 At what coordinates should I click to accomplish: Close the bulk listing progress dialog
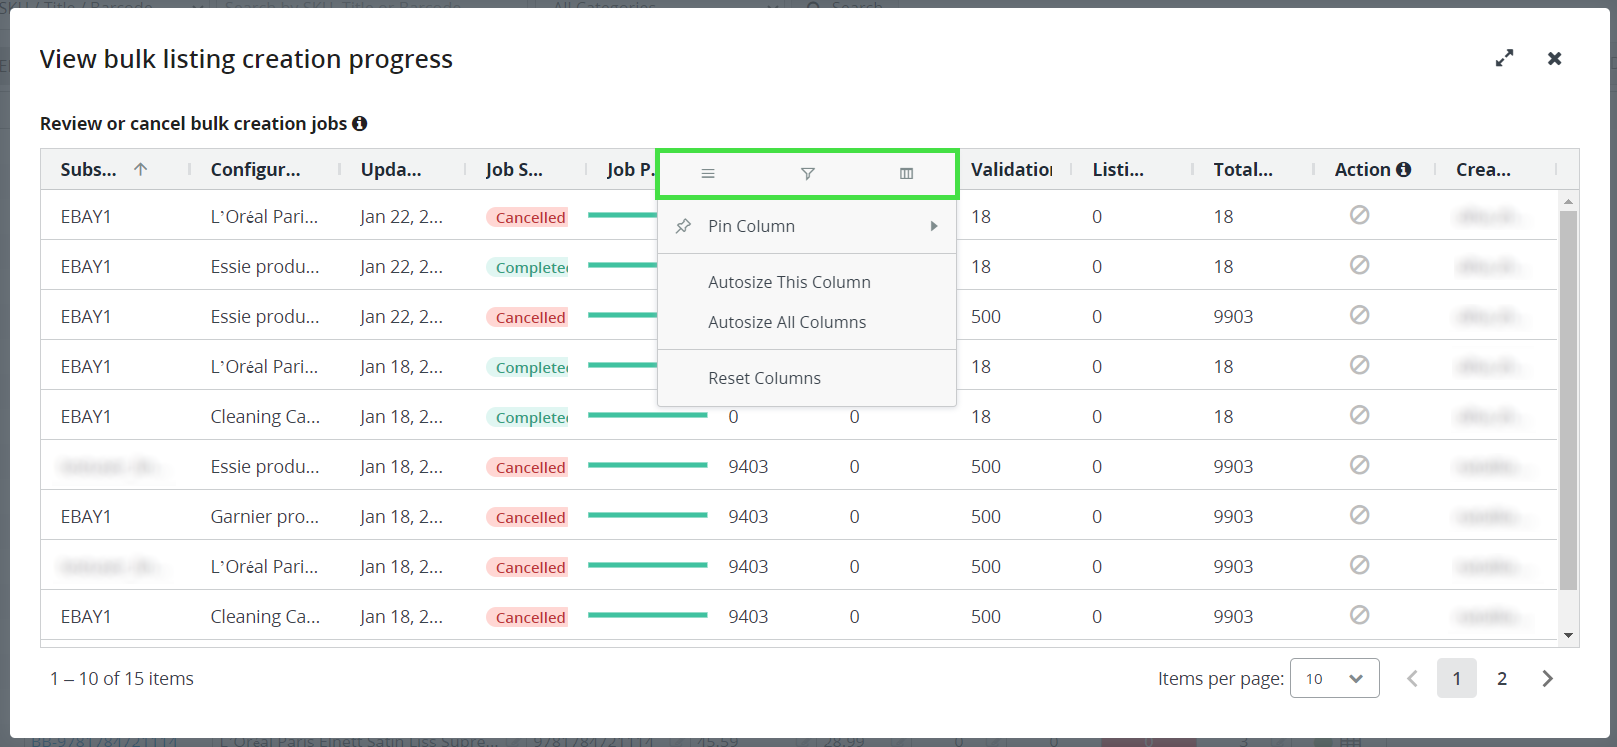[x=1554, y=59]
